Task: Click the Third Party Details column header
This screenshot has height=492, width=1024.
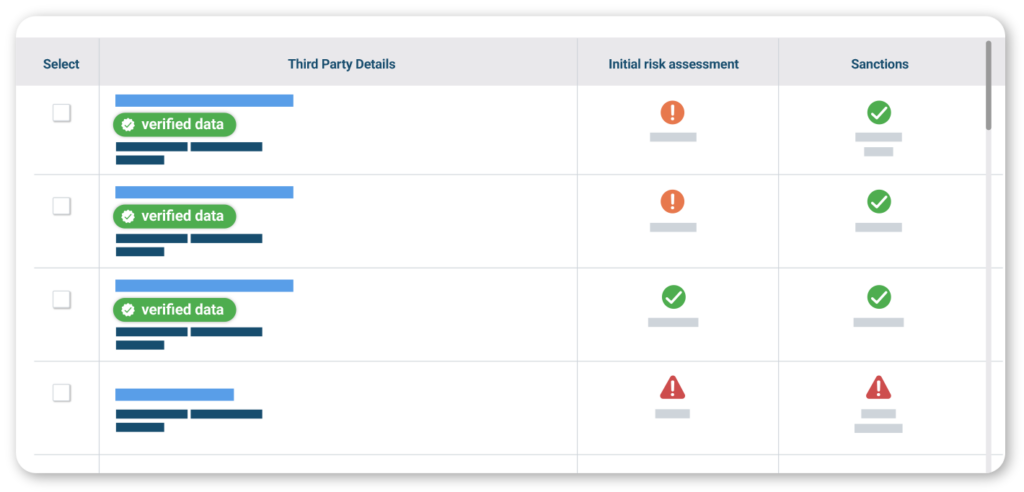Action: coord(341,64)
